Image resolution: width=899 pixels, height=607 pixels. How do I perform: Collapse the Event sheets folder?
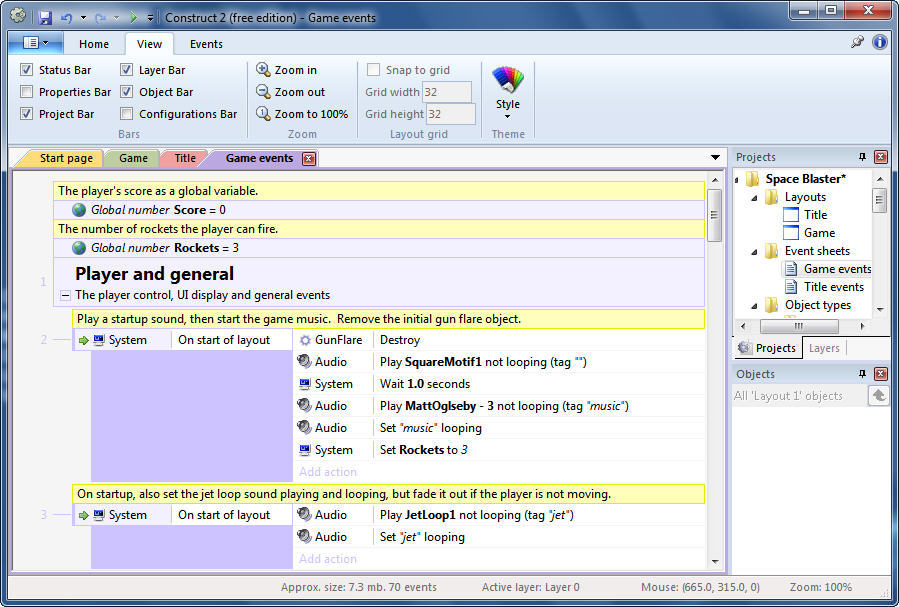[x=755, y=252]
